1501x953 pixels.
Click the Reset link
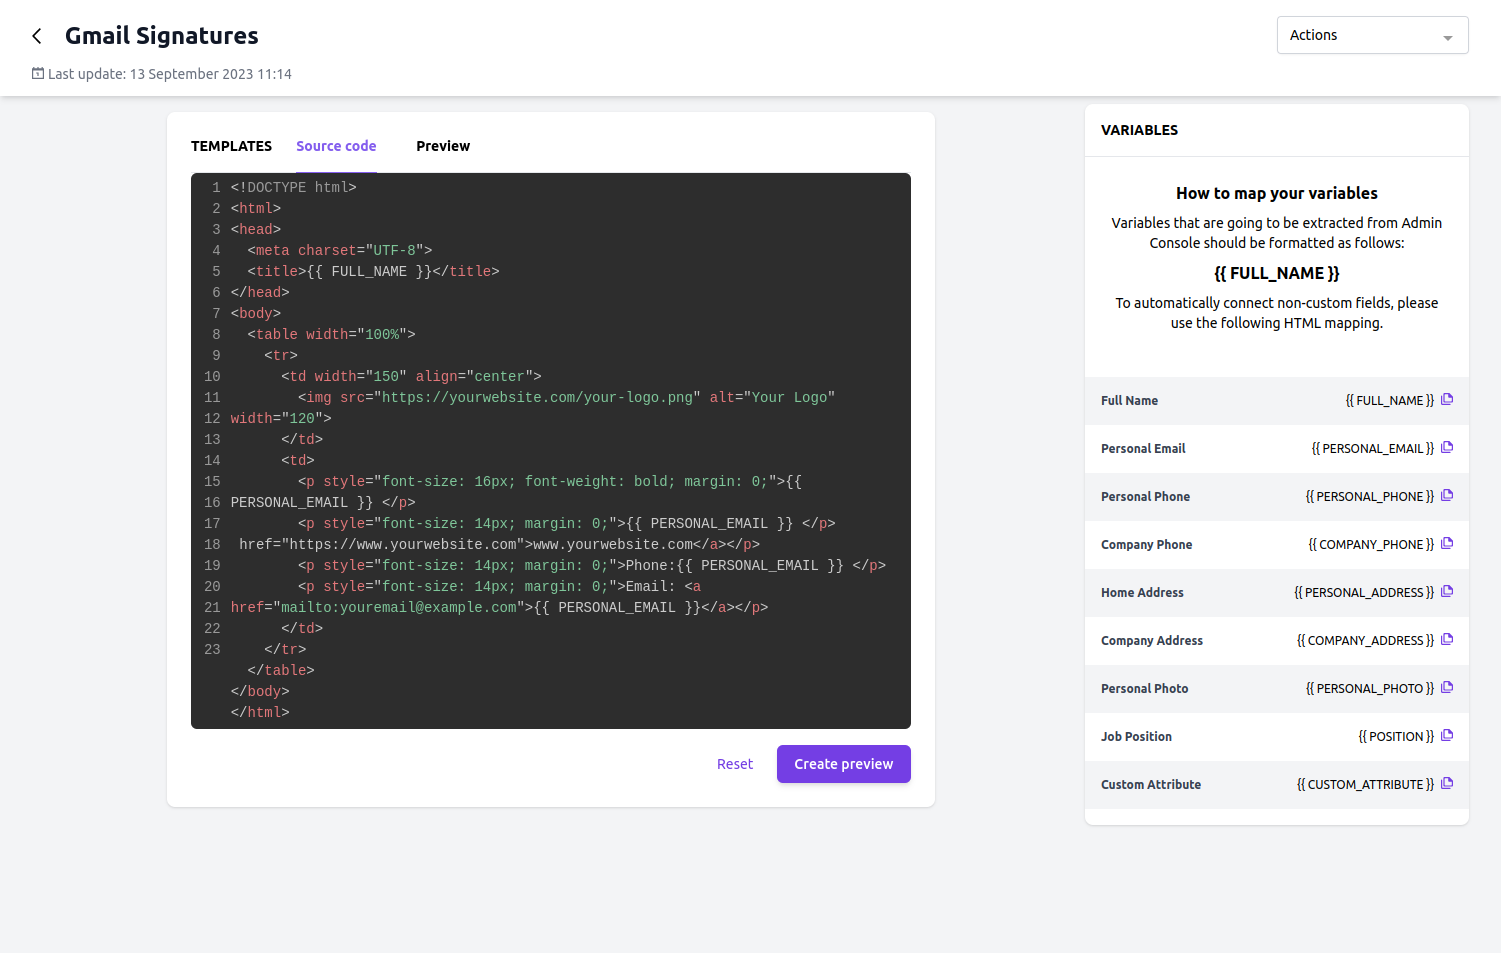pyautogui.click(x=735, y=764)
